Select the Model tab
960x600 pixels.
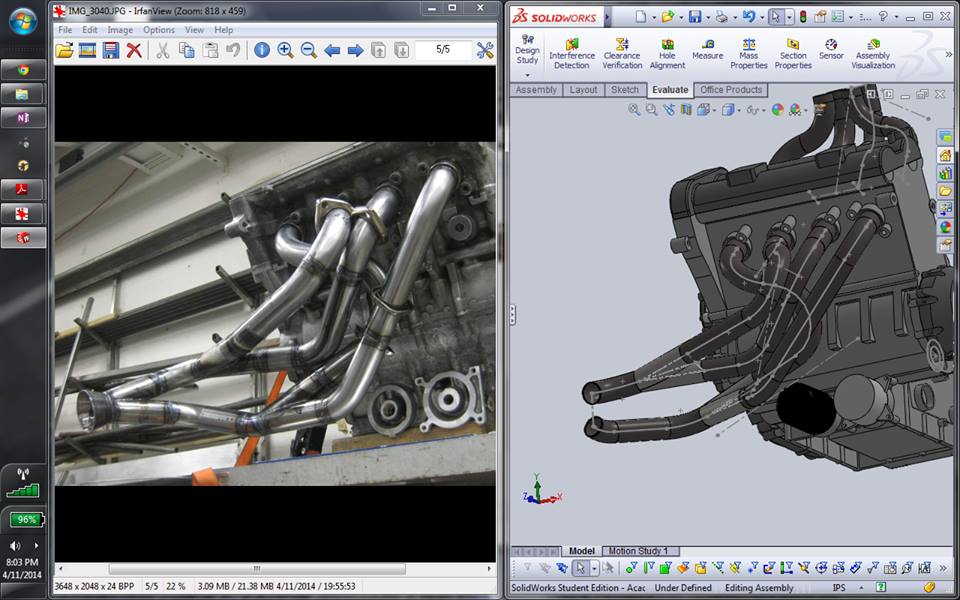point(582,551)
